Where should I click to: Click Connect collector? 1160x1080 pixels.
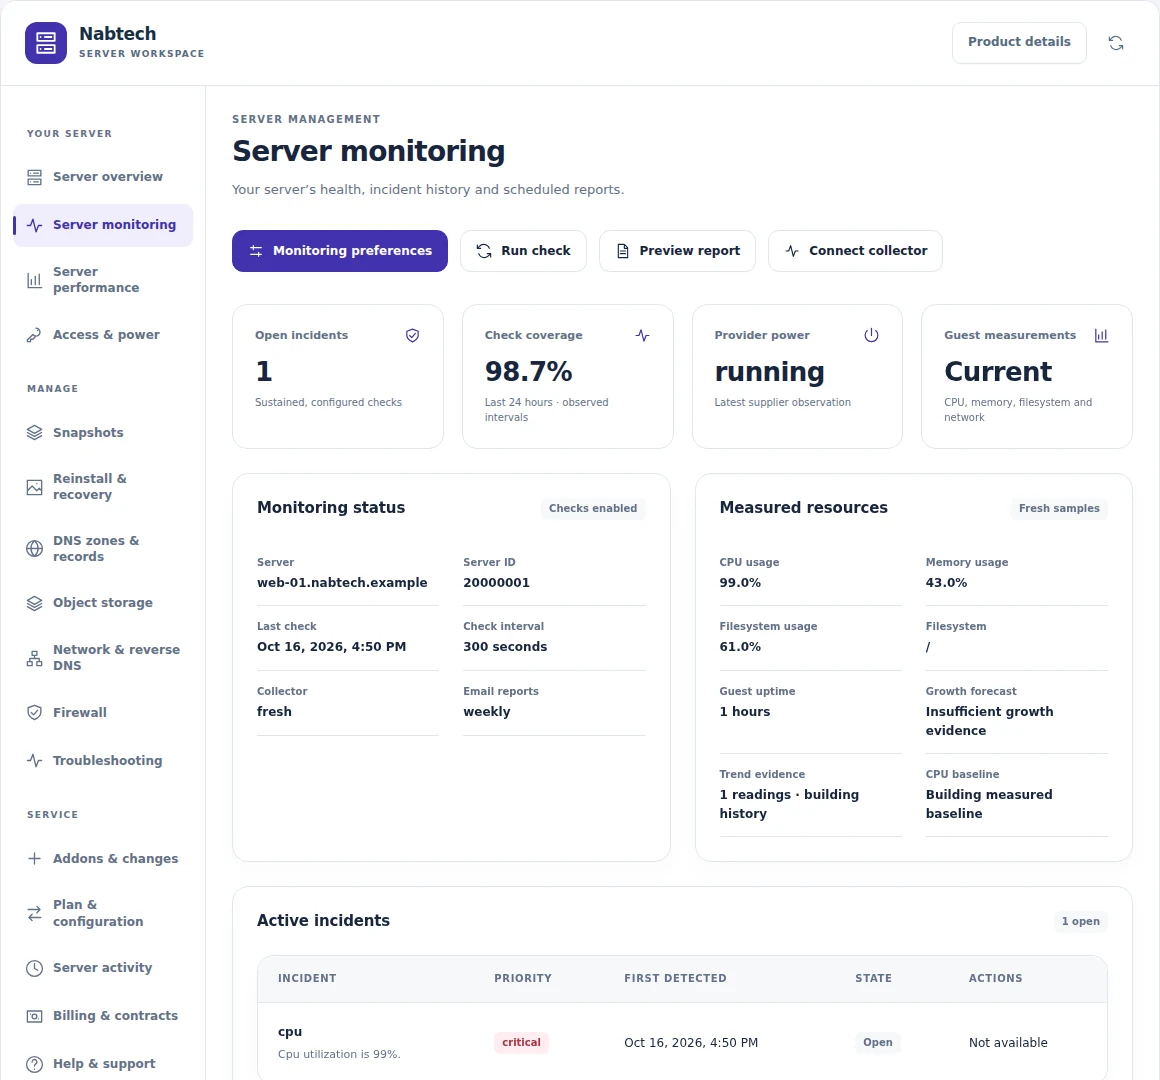[855, 251]
